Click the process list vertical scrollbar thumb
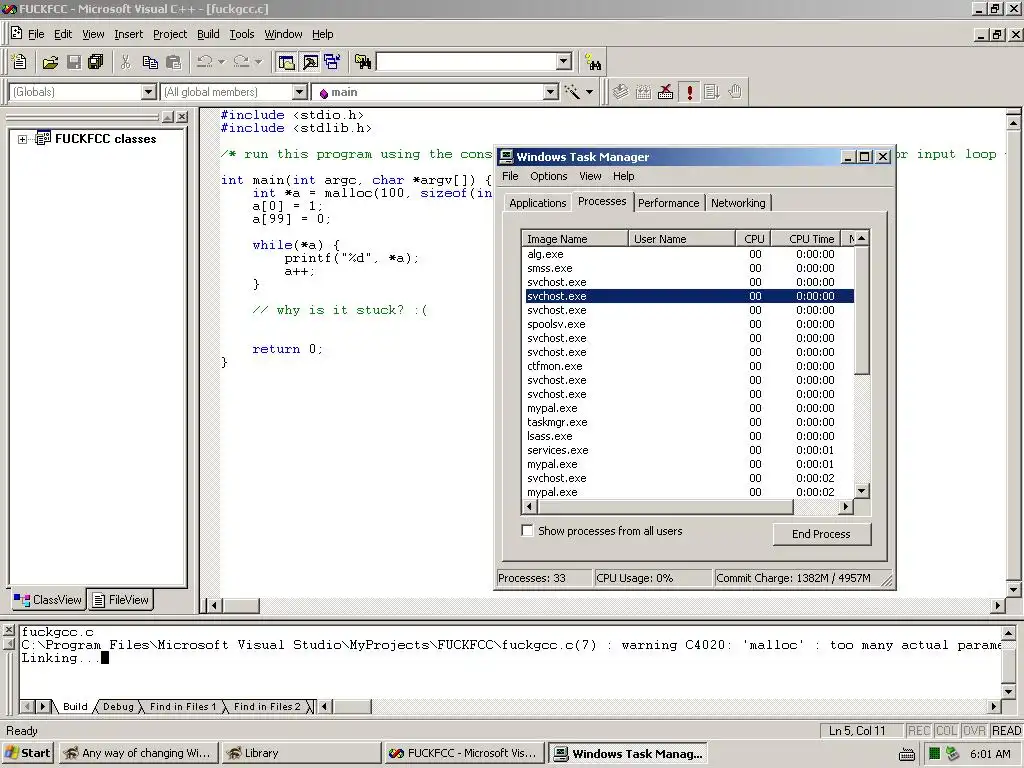Screen dimensions: 1024x768 [862, 310]
